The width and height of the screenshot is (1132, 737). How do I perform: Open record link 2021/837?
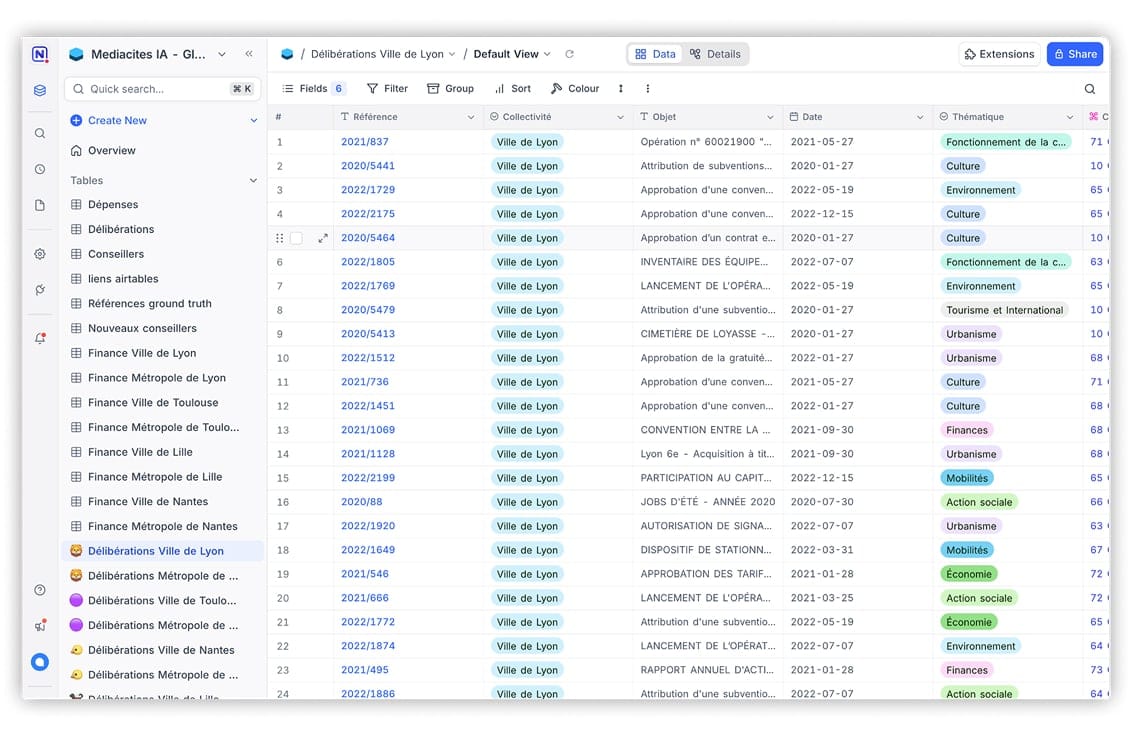pos(365,142)
